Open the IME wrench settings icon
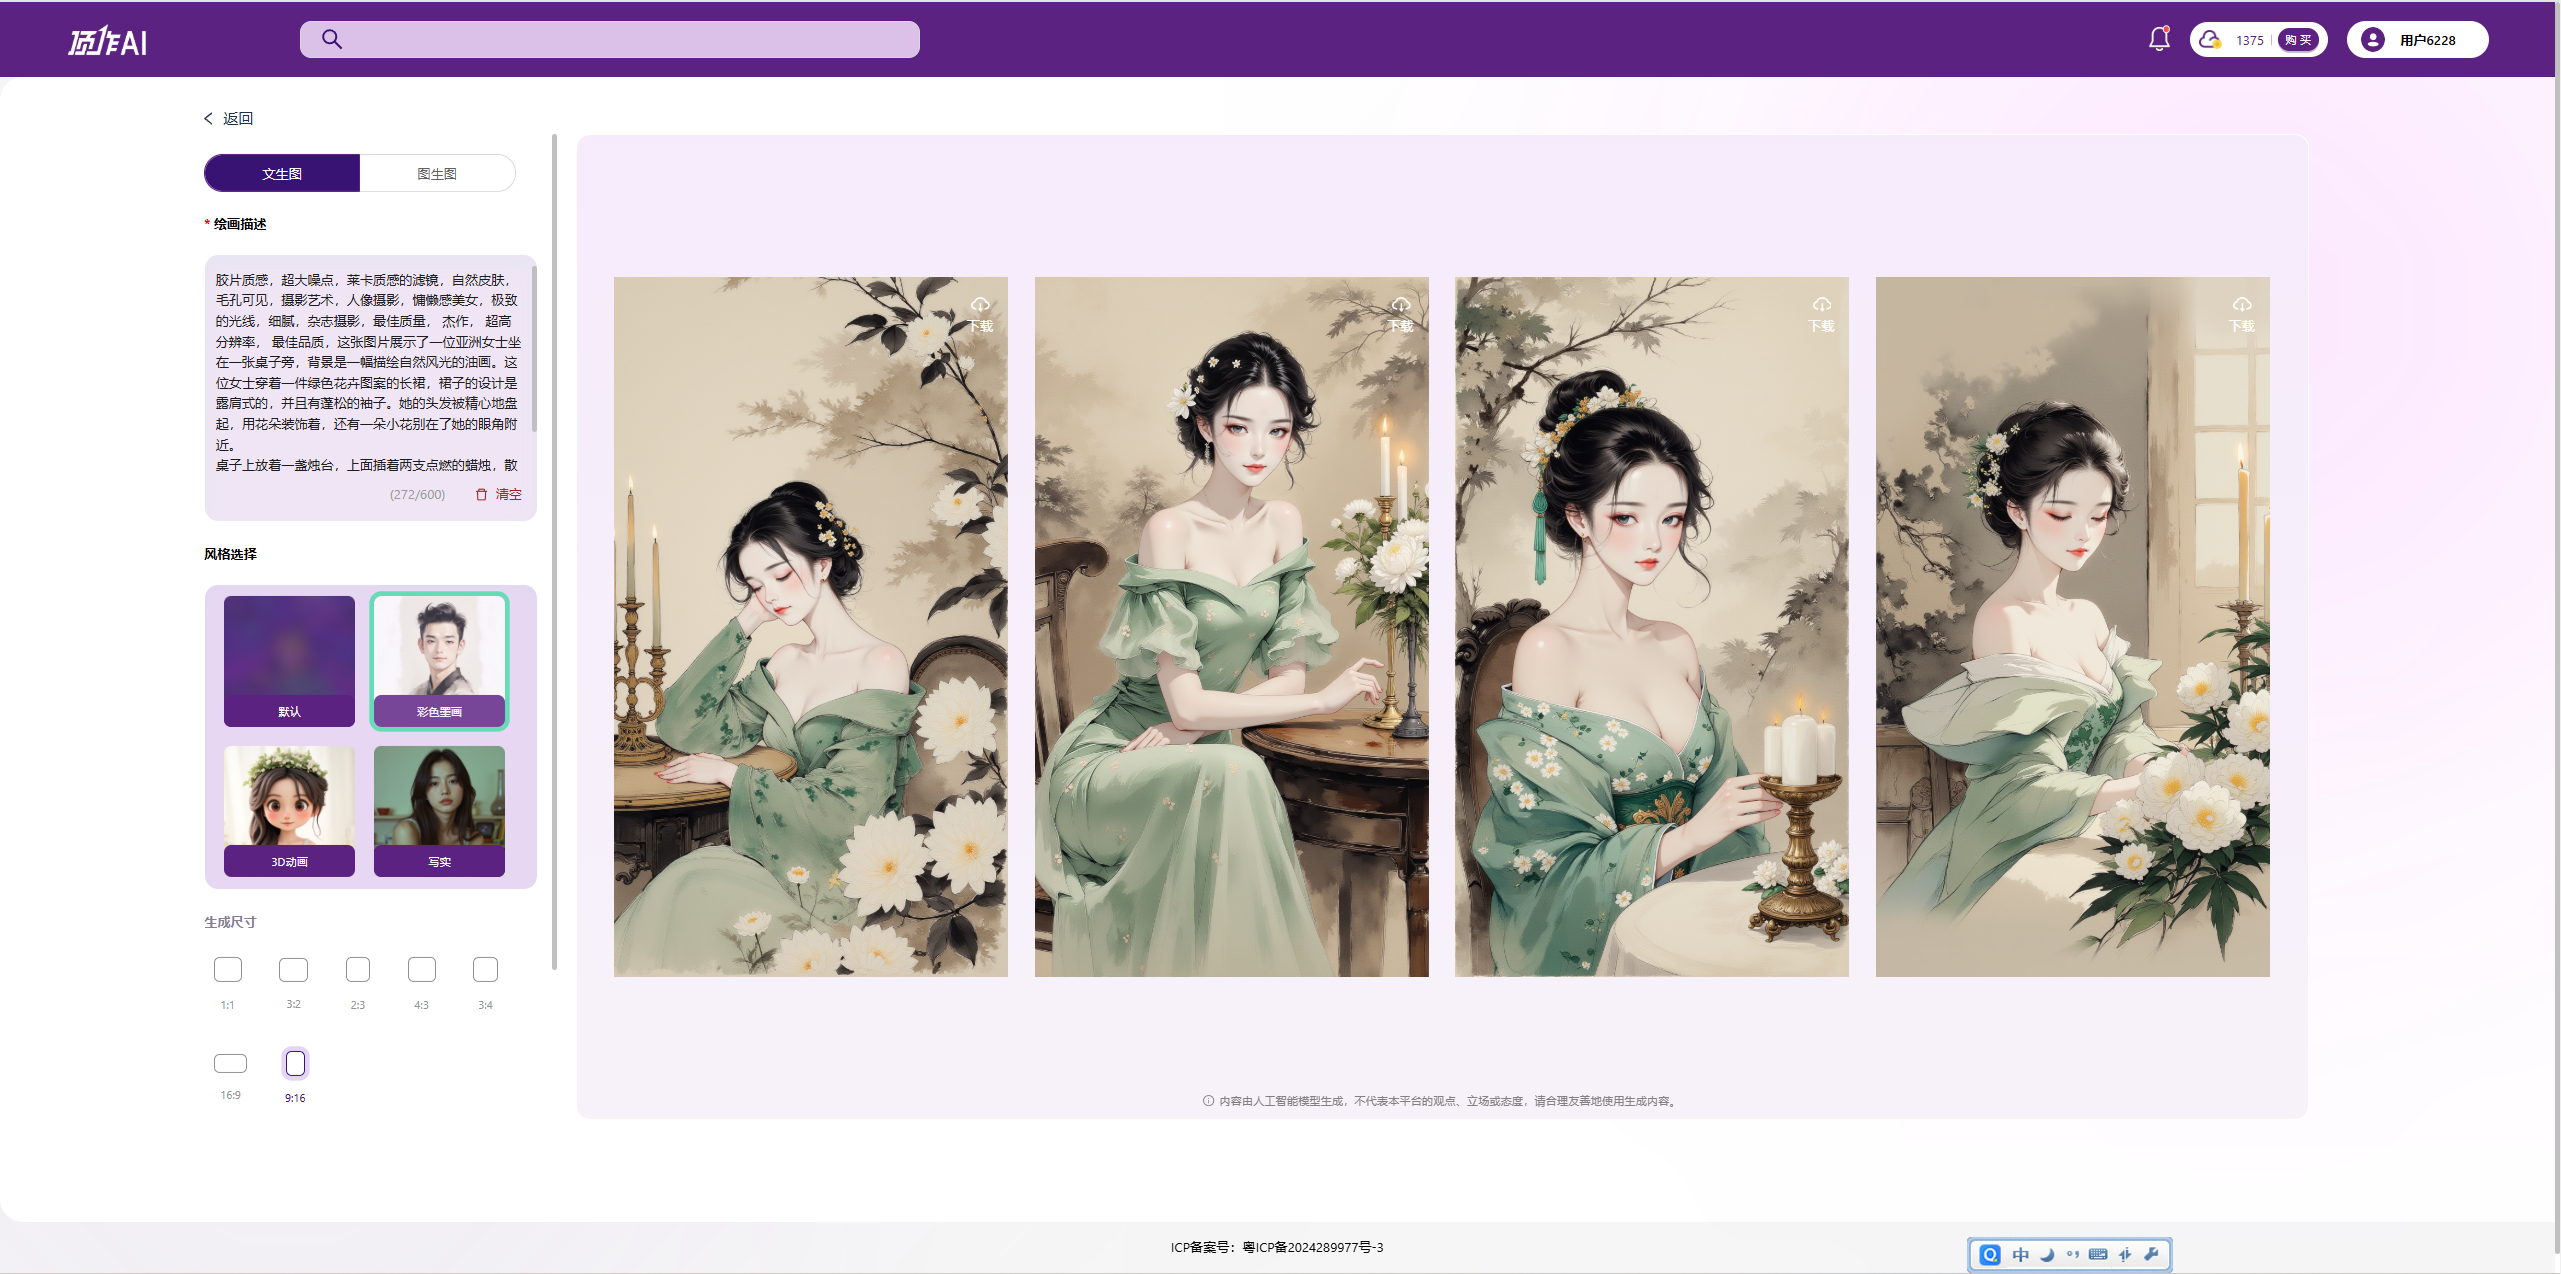 coord(2152,1254)
